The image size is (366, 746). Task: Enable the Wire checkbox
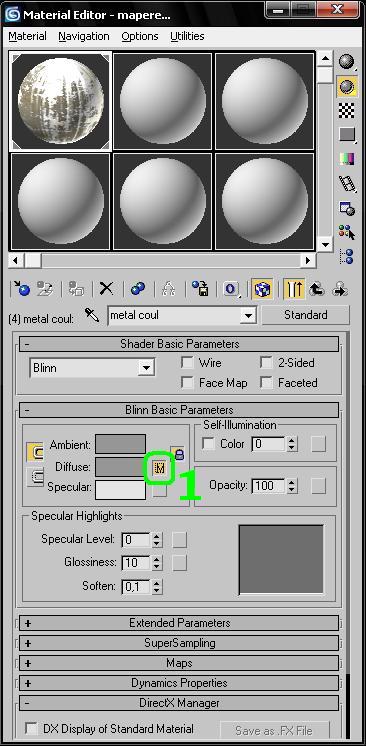(188, 363)
